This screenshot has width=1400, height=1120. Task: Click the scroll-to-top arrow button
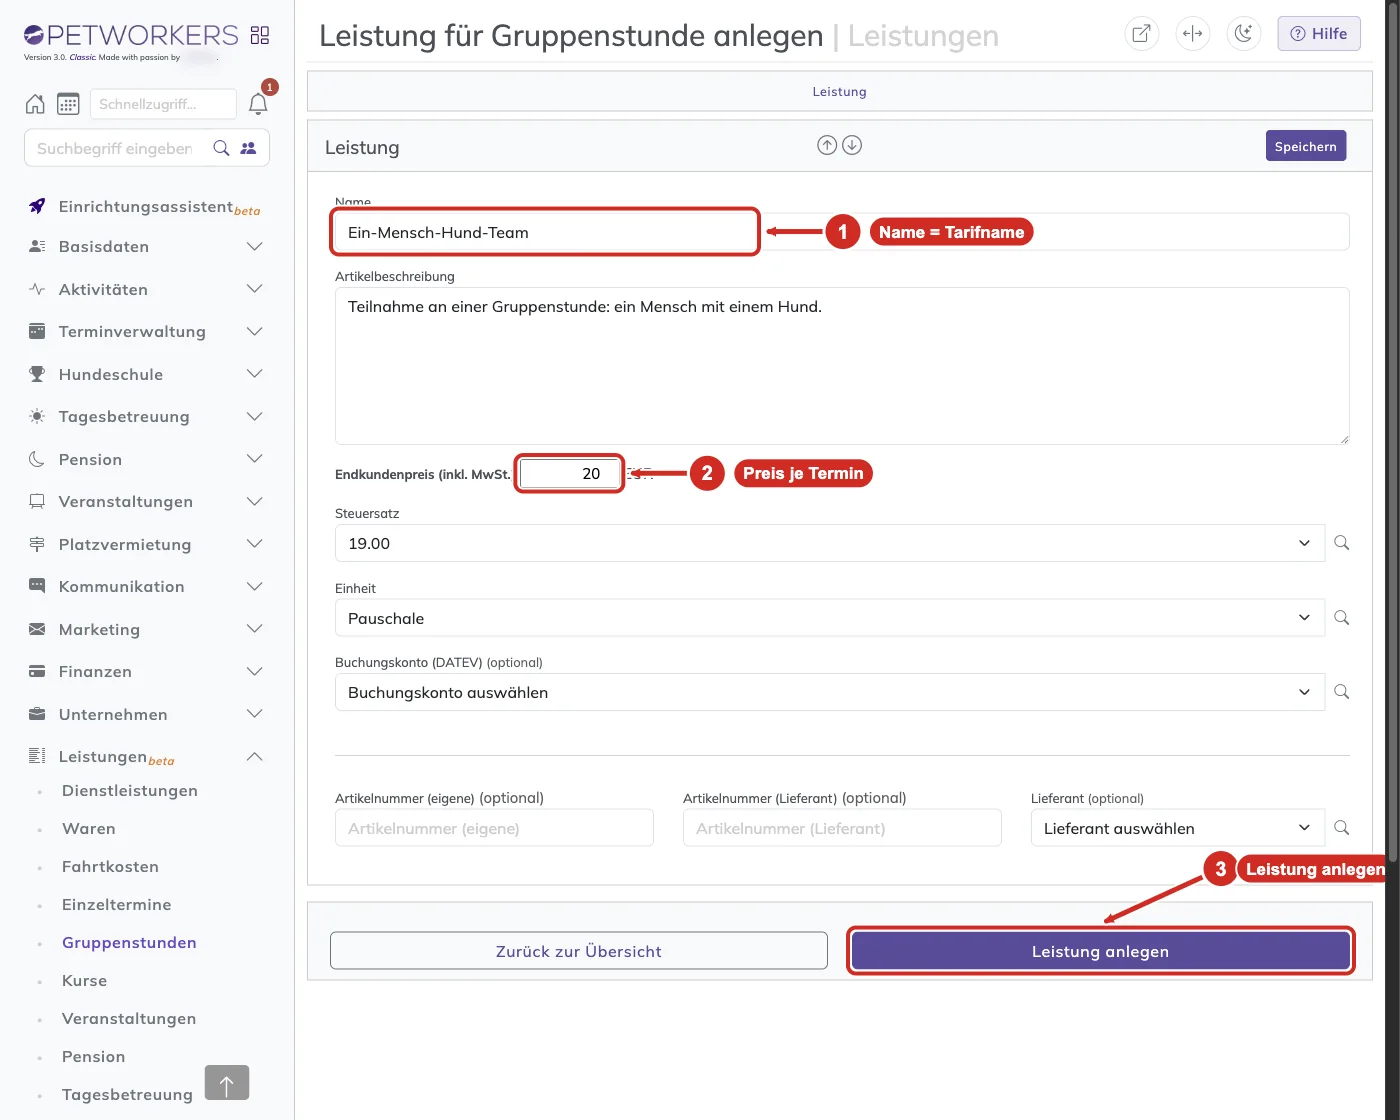pyautogui.click(x=227, y=1083)
